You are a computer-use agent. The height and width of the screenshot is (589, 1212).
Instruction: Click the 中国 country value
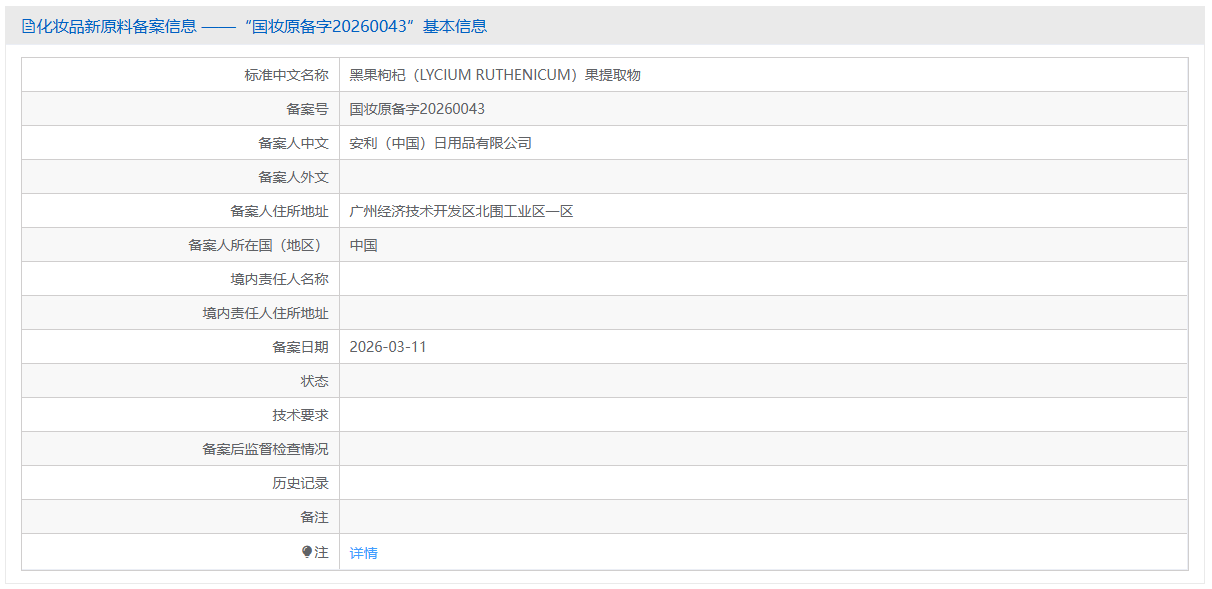[x=364, y=245]
